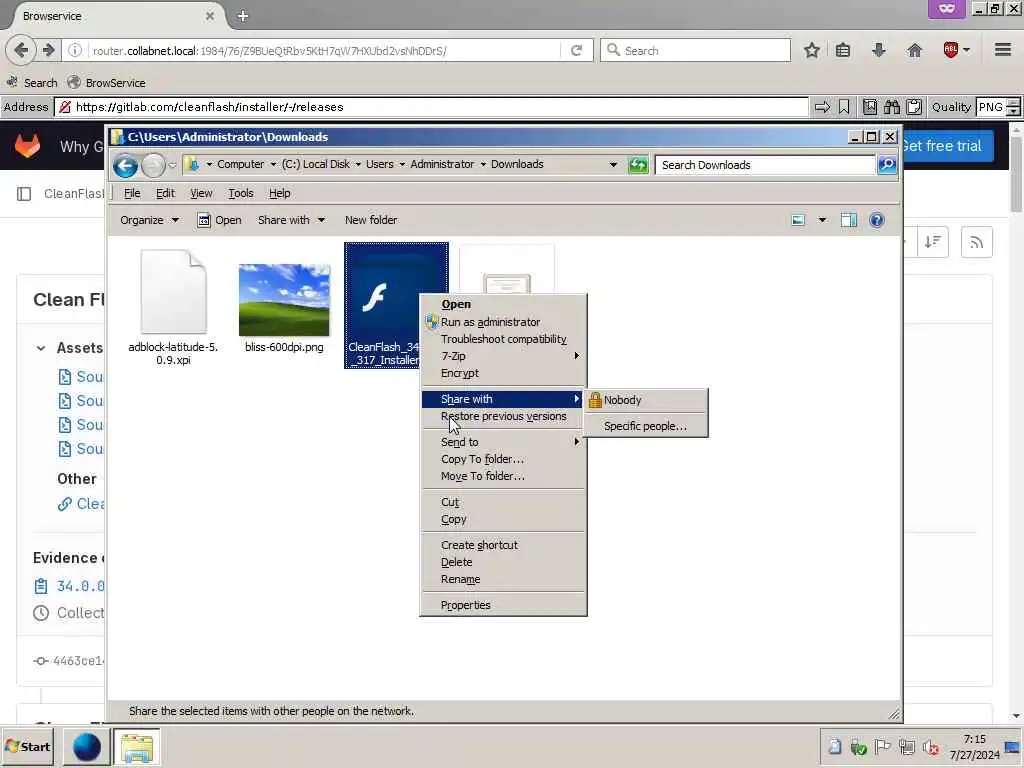Open Explorer help question mark icon

(x=877, y=220)
